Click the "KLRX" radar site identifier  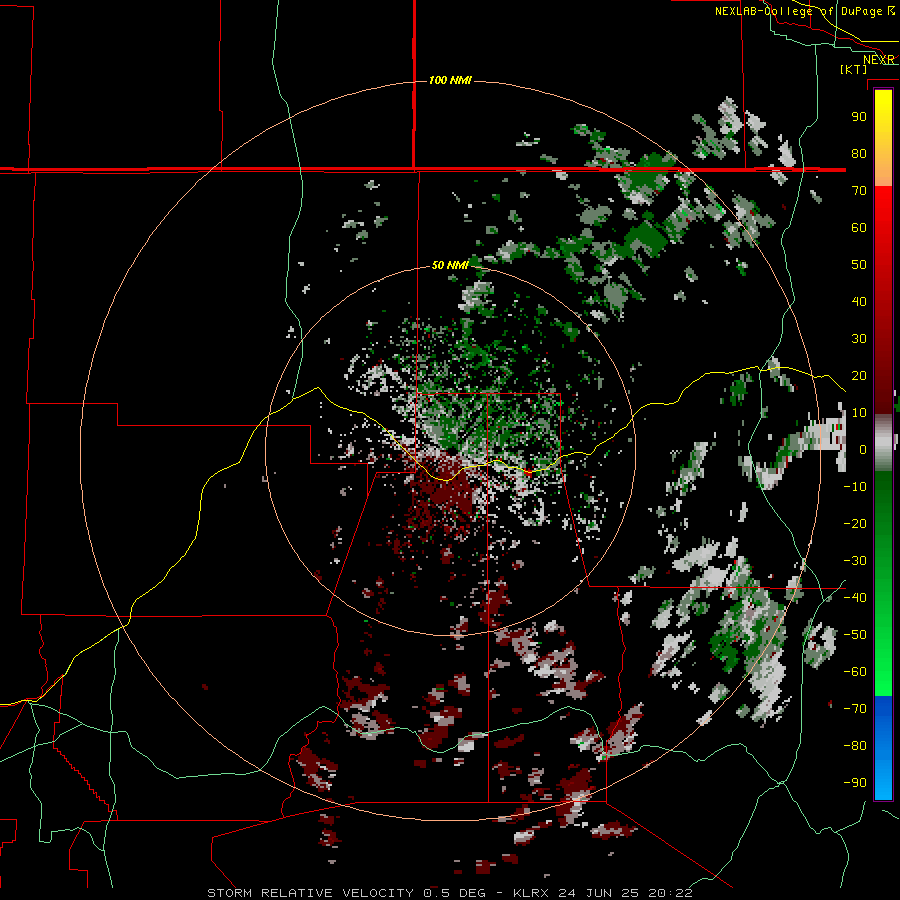click(531, 893)
